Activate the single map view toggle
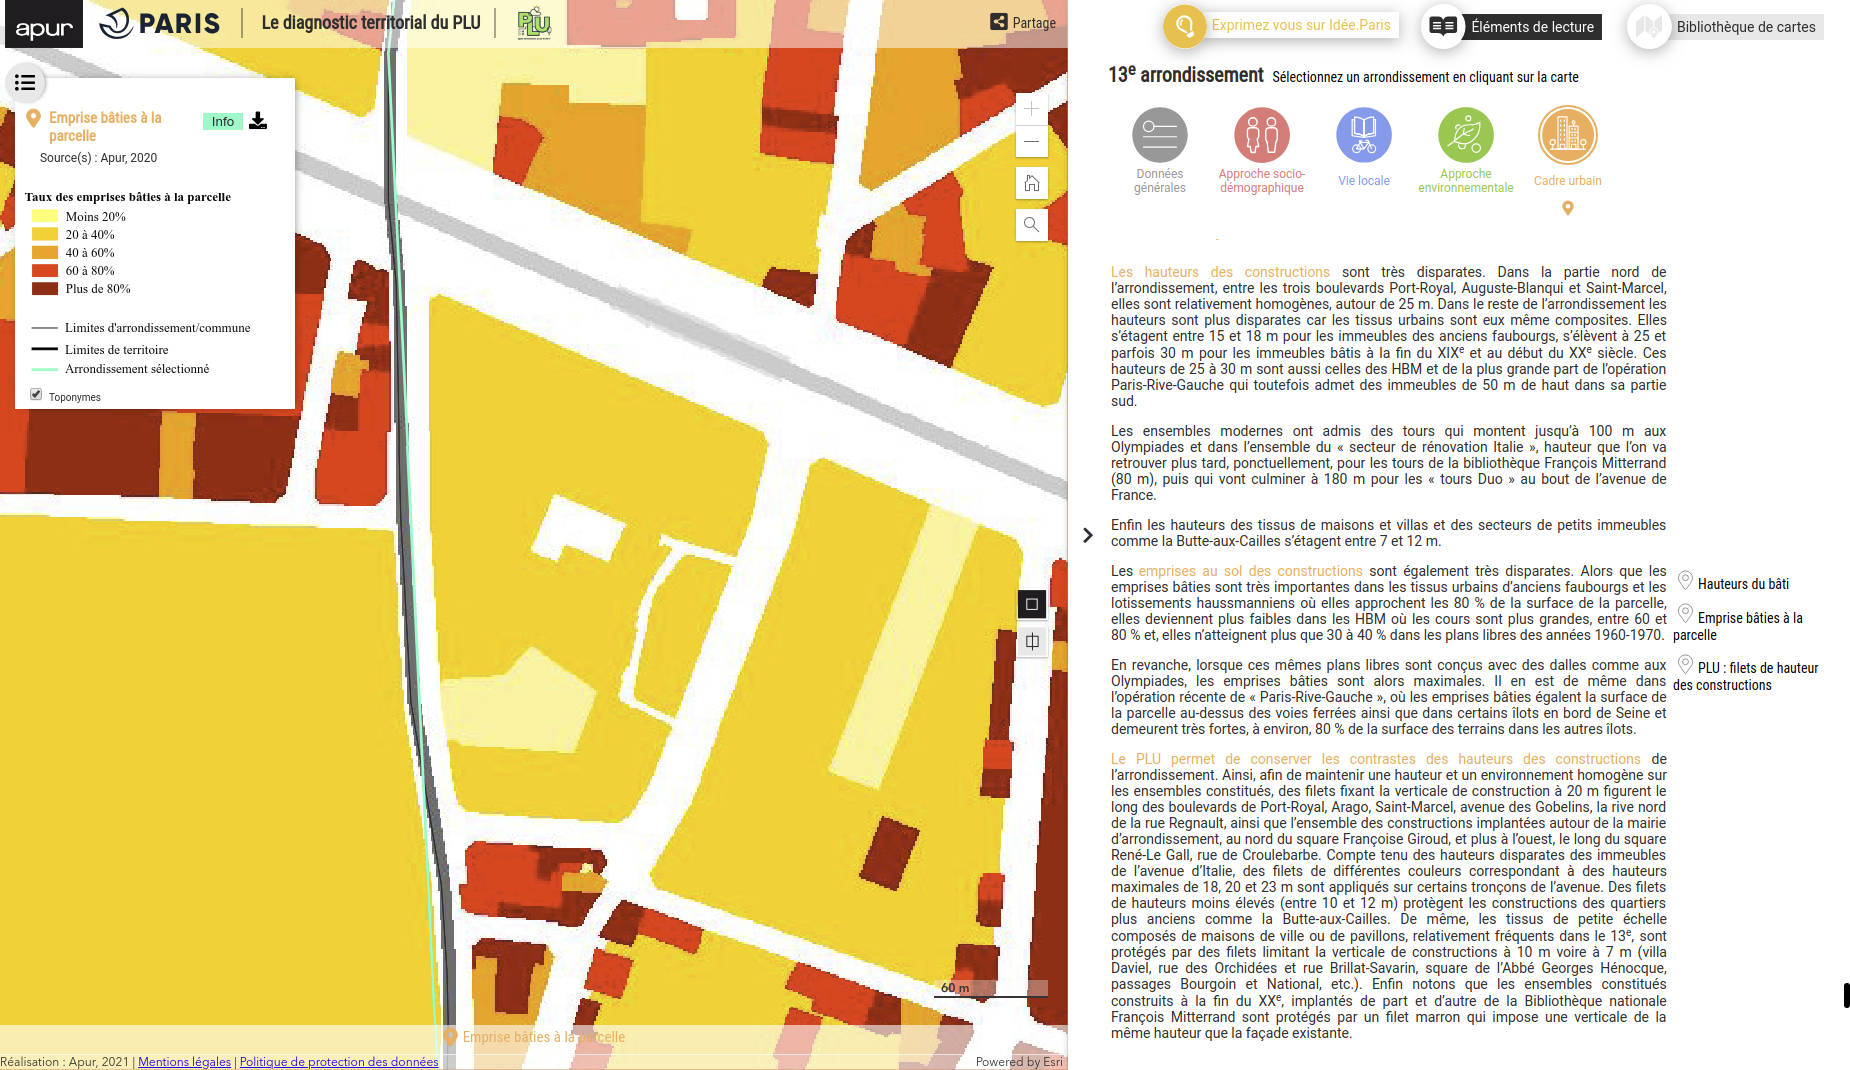 click(x=1032, y=604)
